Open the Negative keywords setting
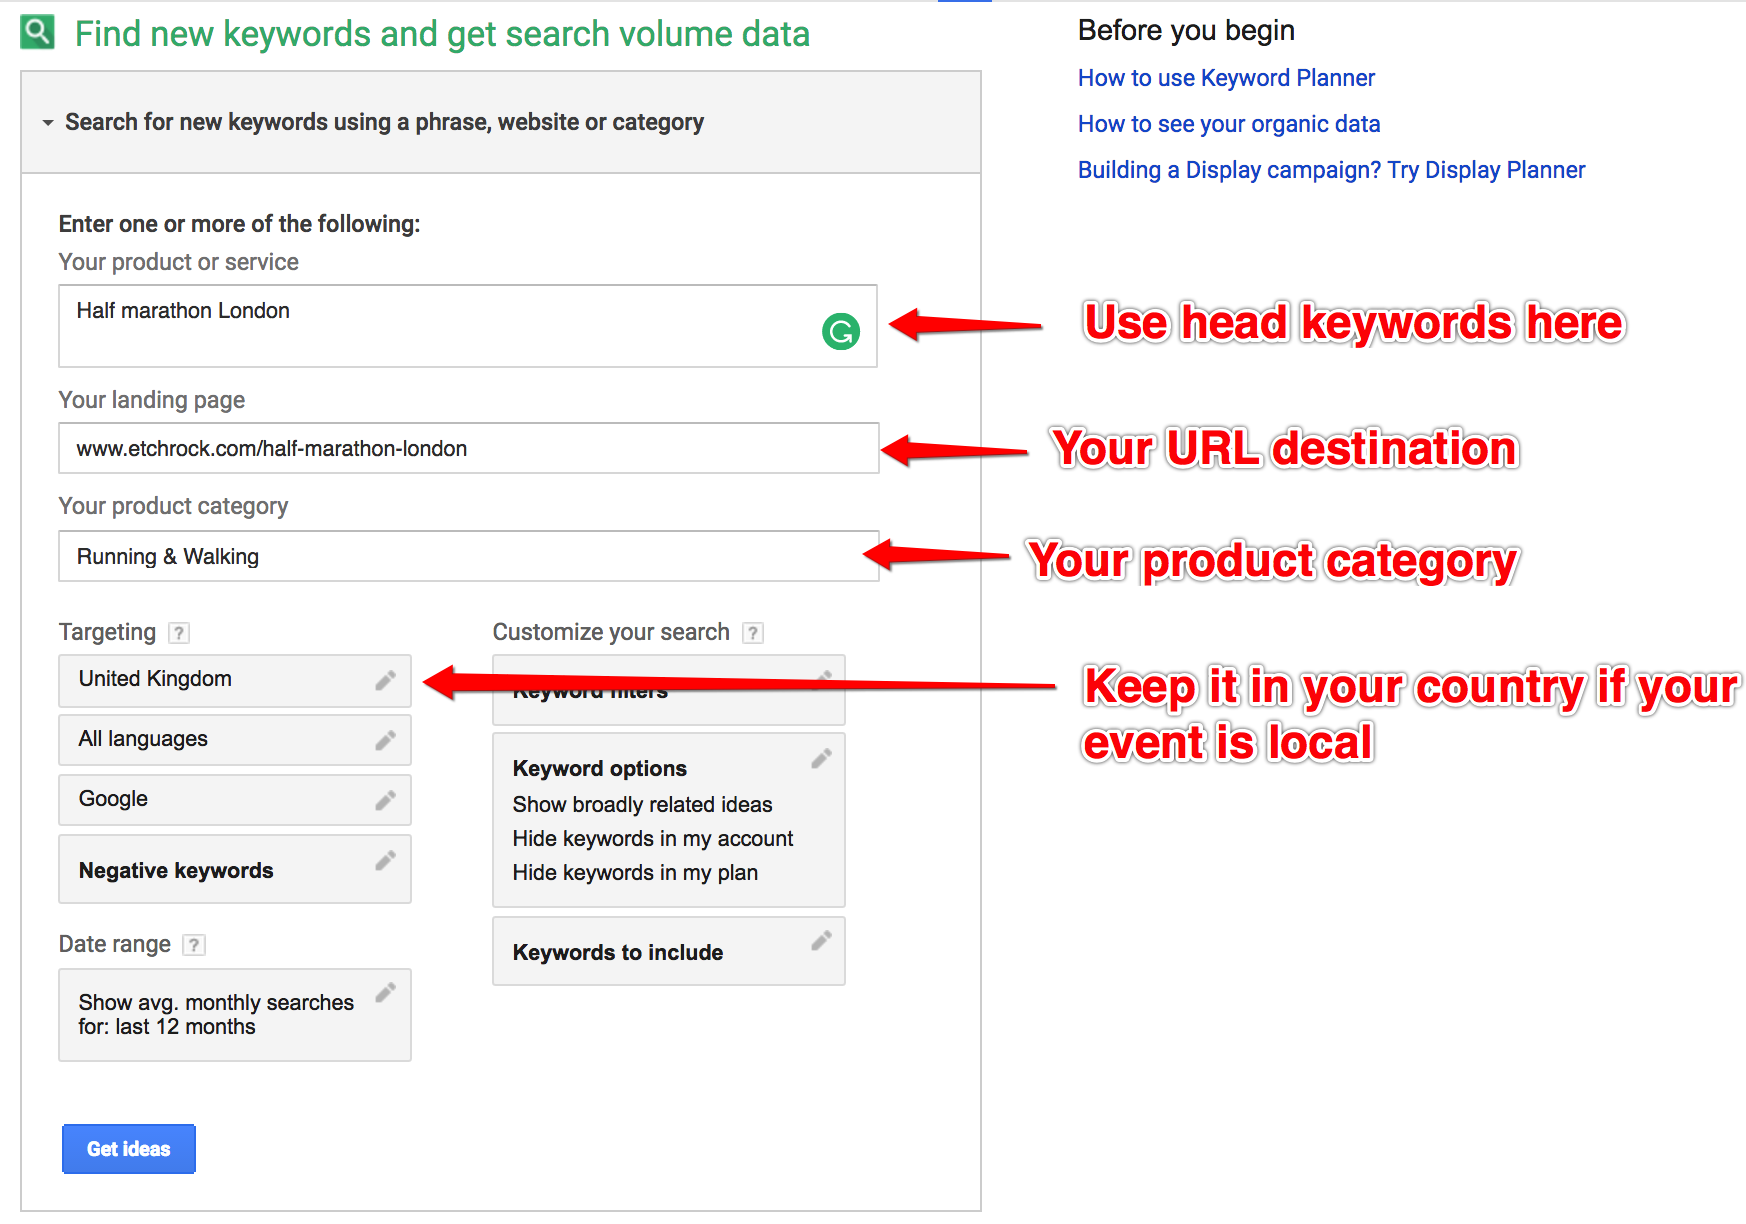The height and width of the screenshot is (1224, 1746). pyautogui.click(x=235, y=869)
